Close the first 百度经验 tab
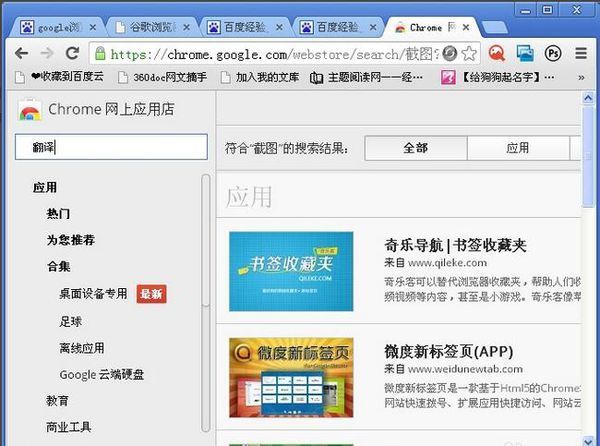This screenshot has height=446, width=600. (x=279, y=28)
